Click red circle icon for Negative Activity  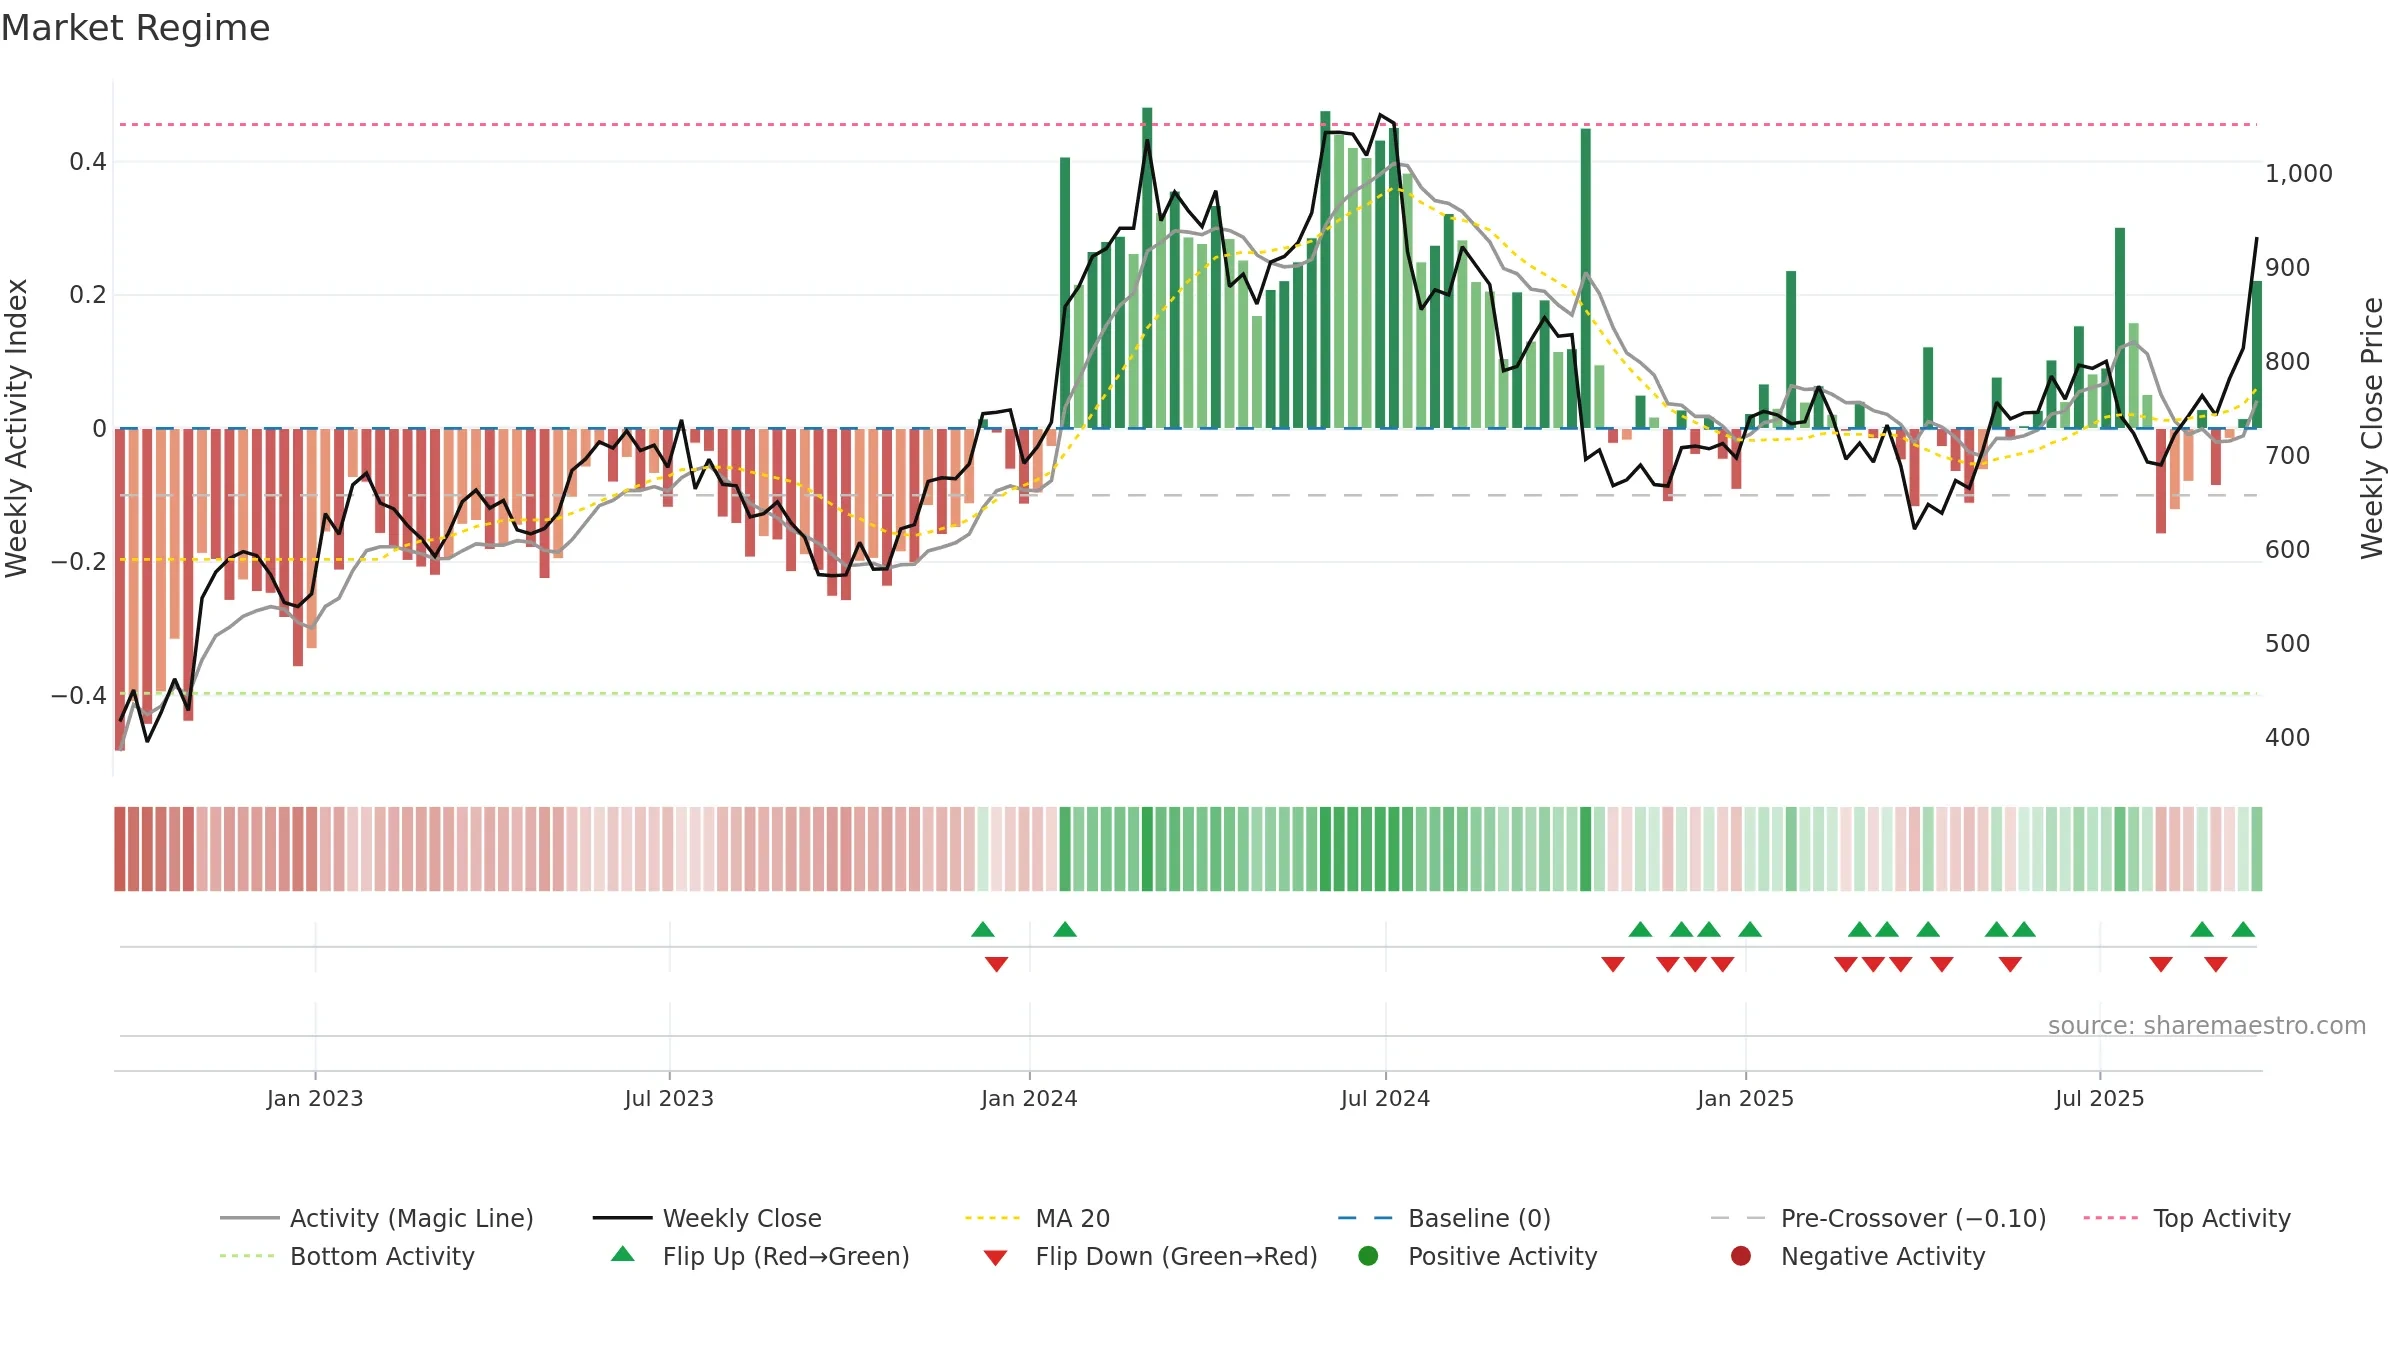[x=1741, y=1256]
